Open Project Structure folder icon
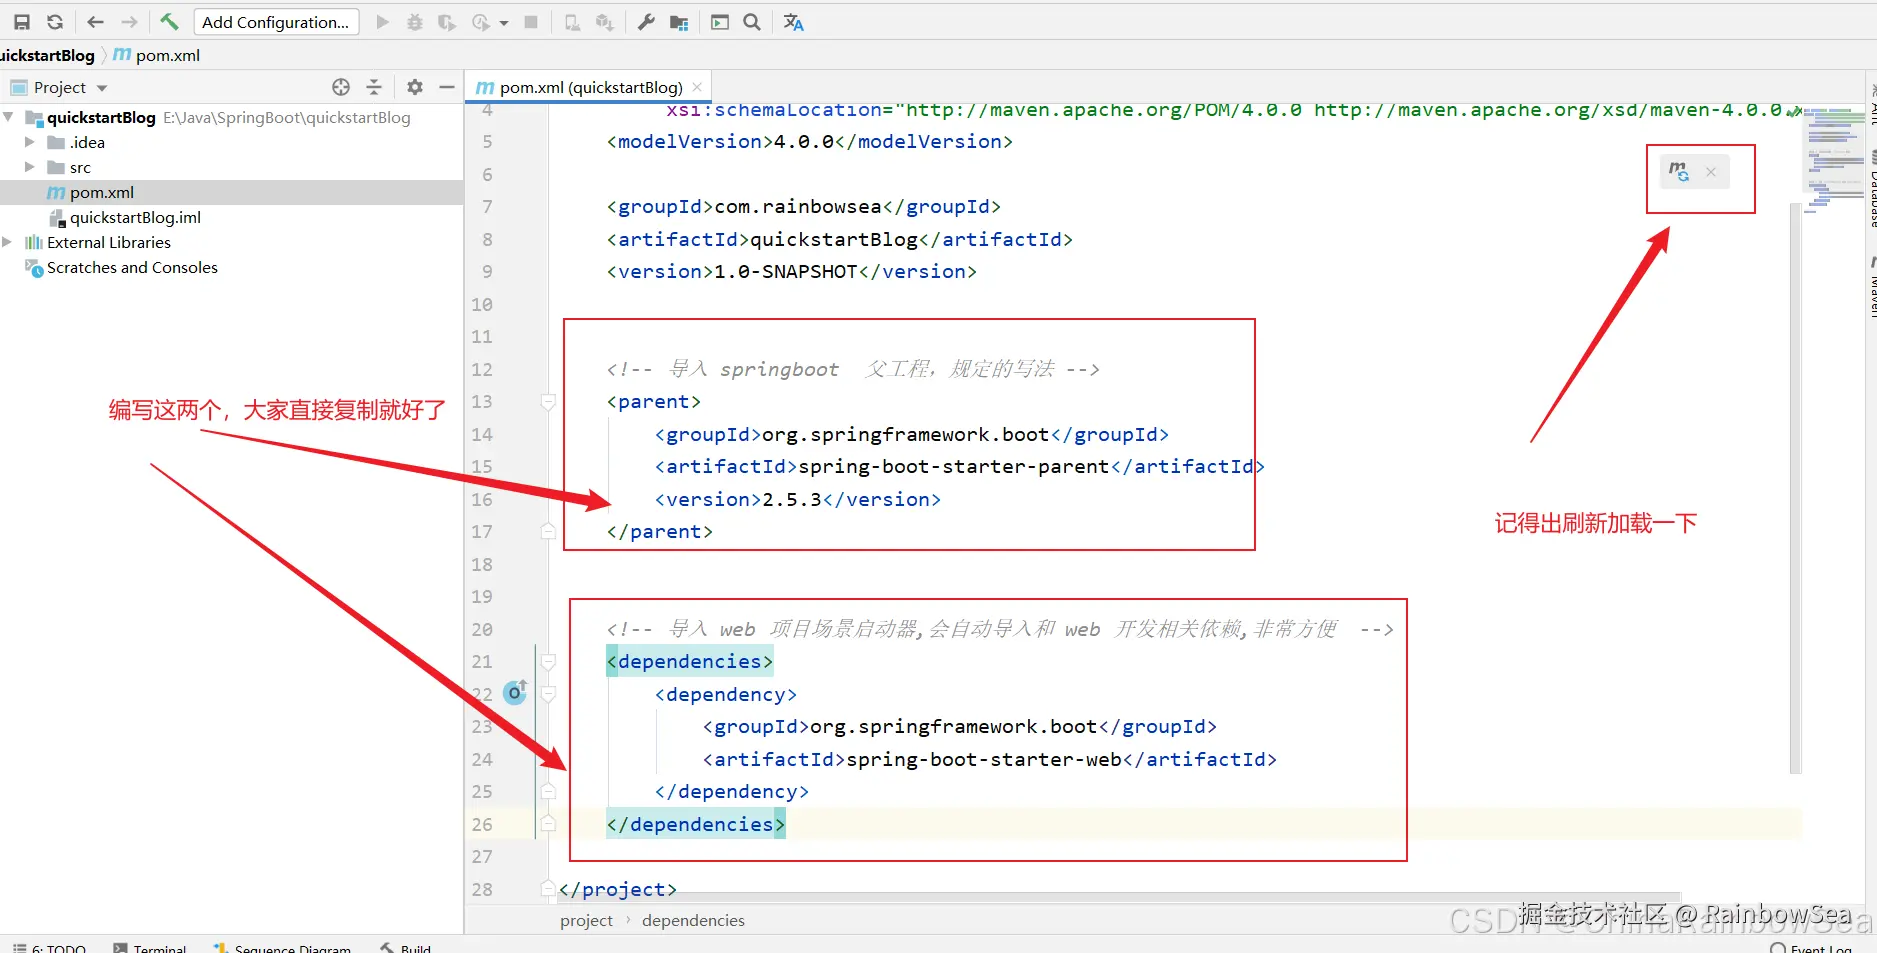The image size is (1877, 953). click(x=679, y=22)
